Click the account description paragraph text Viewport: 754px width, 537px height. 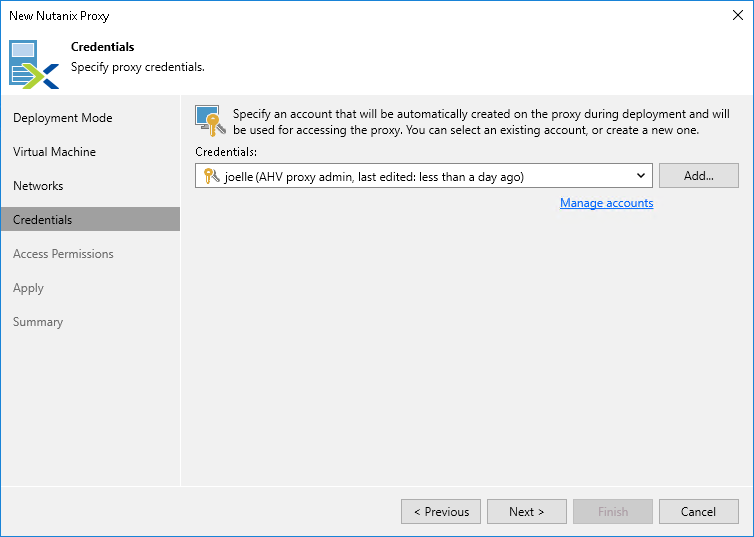(481, 122)
